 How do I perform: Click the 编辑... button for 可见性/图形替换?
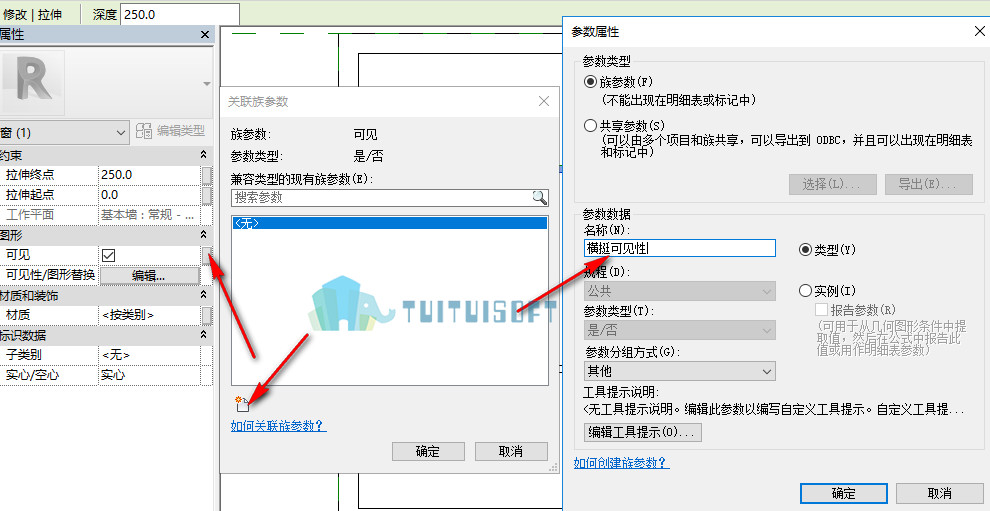point(149,275)
